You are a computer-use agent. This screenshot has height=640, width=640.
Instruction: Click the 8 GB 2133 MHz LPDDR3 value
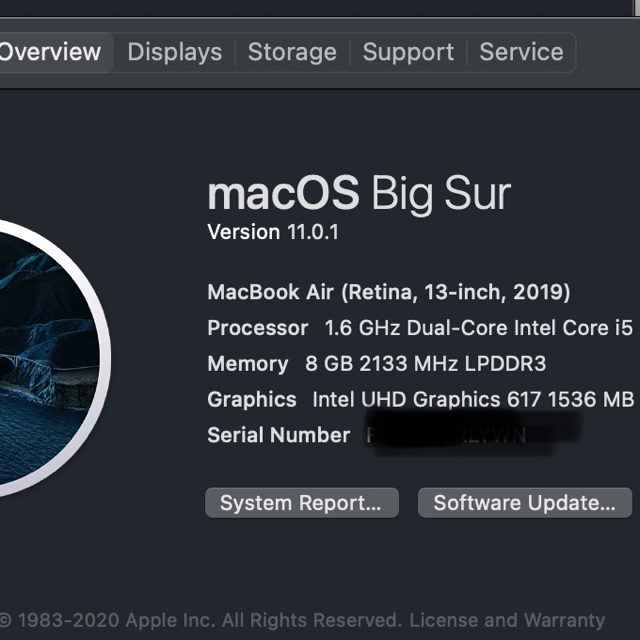425,363
